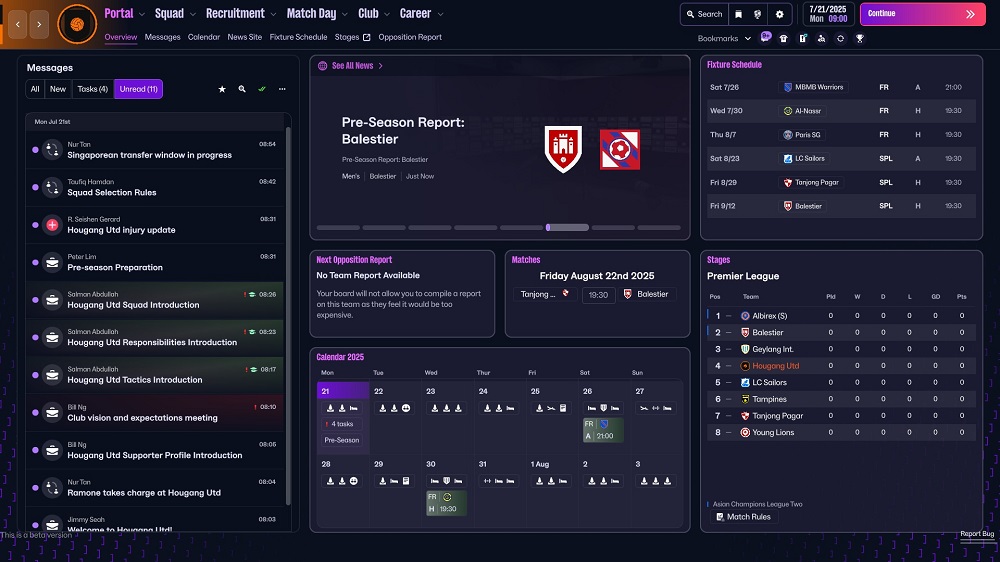Click the See All News link
Screen dimensions: 1000x562
(x=351, y=66)
